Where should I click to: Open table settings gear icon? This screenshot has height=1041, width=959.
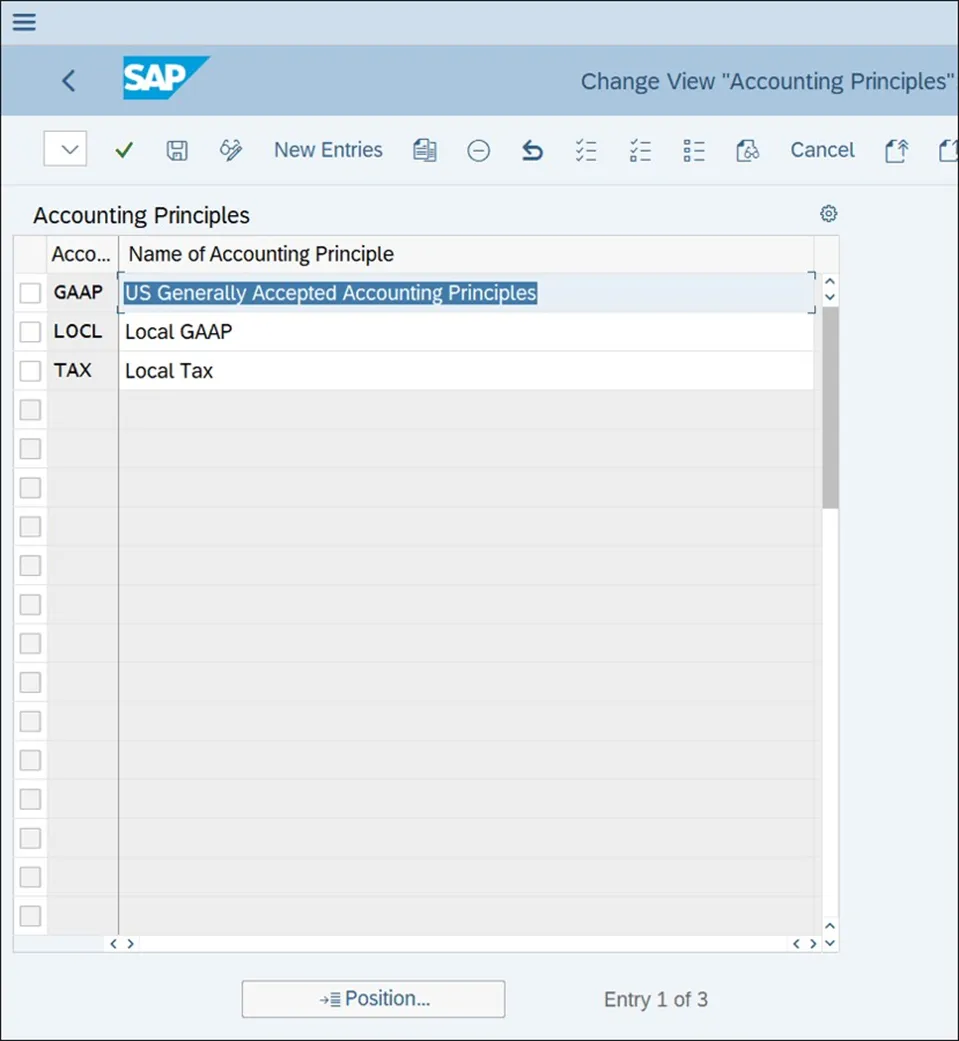pyautogui.click(x=828, y=213)
